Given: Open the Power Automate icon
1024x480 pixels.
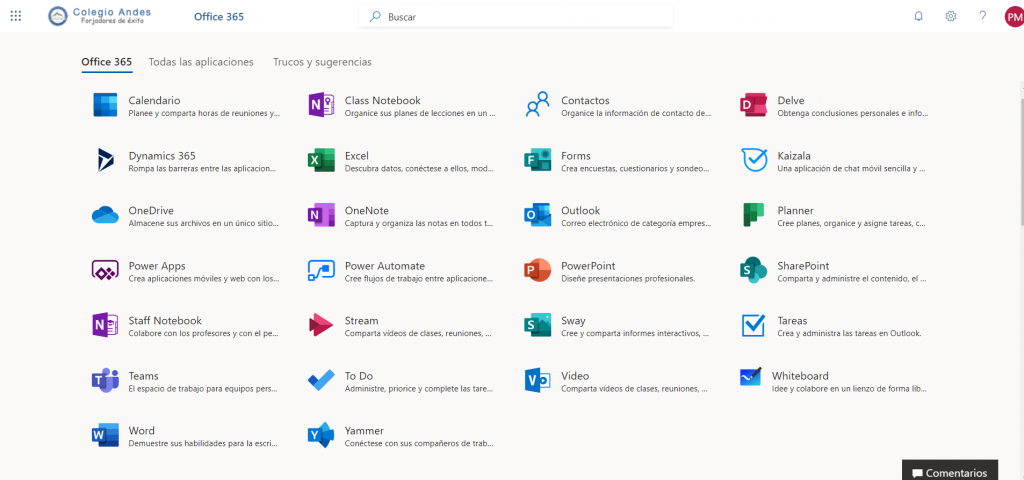Looking at the screenshot, I should [321, 270].
